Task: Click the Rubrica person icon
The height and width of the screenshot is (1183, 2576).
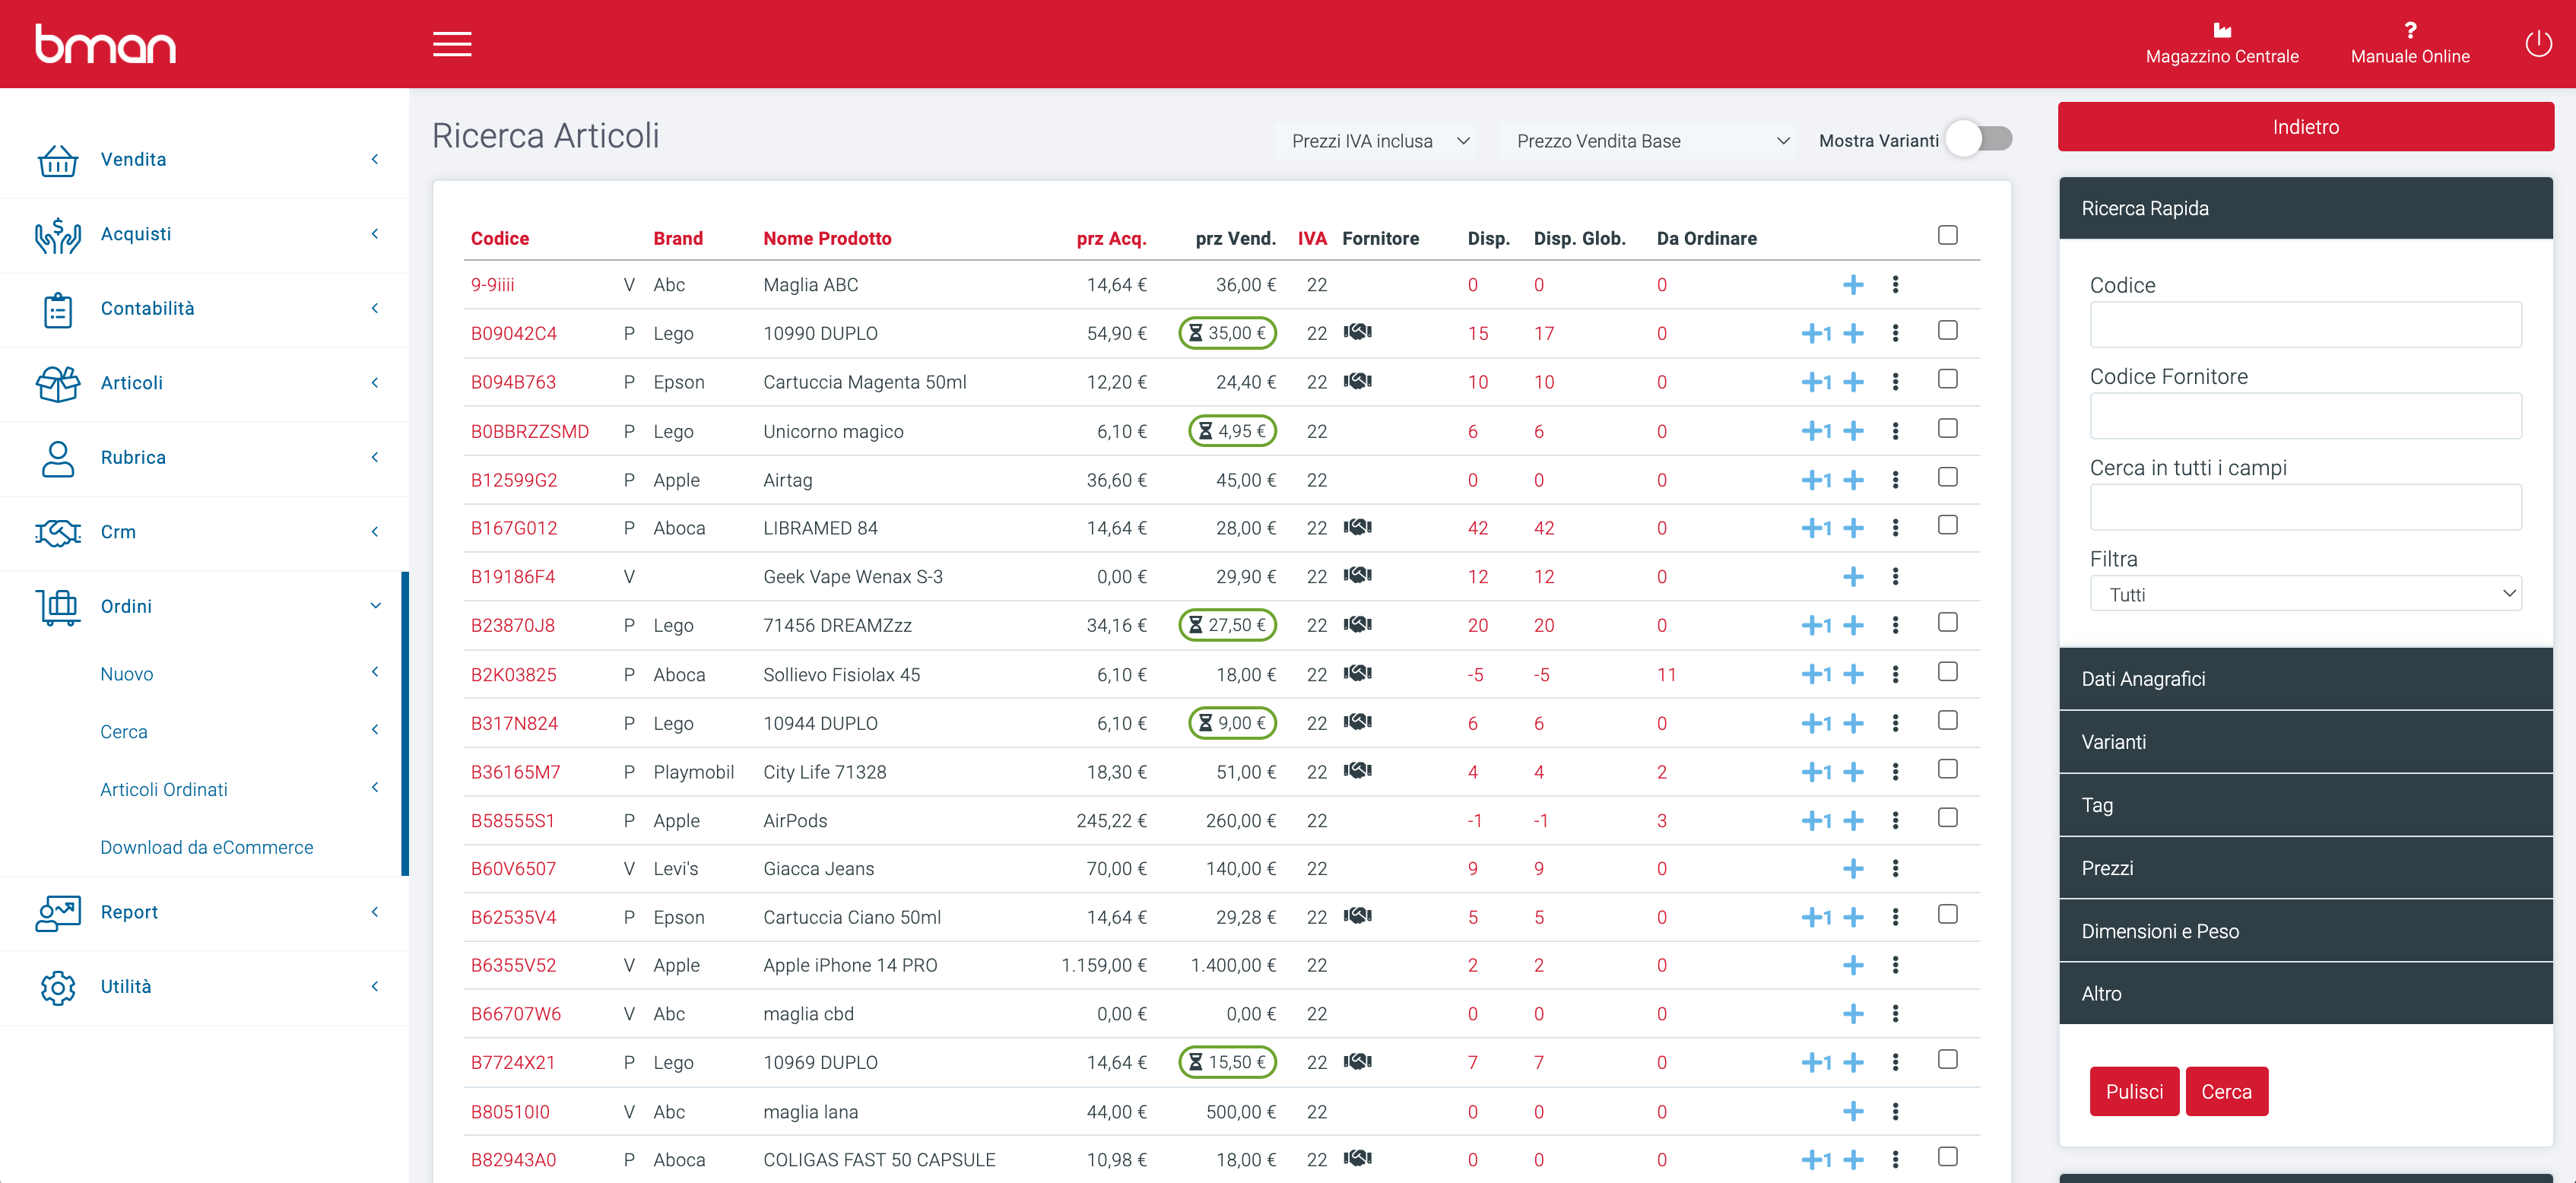Action: pos(58,458)
